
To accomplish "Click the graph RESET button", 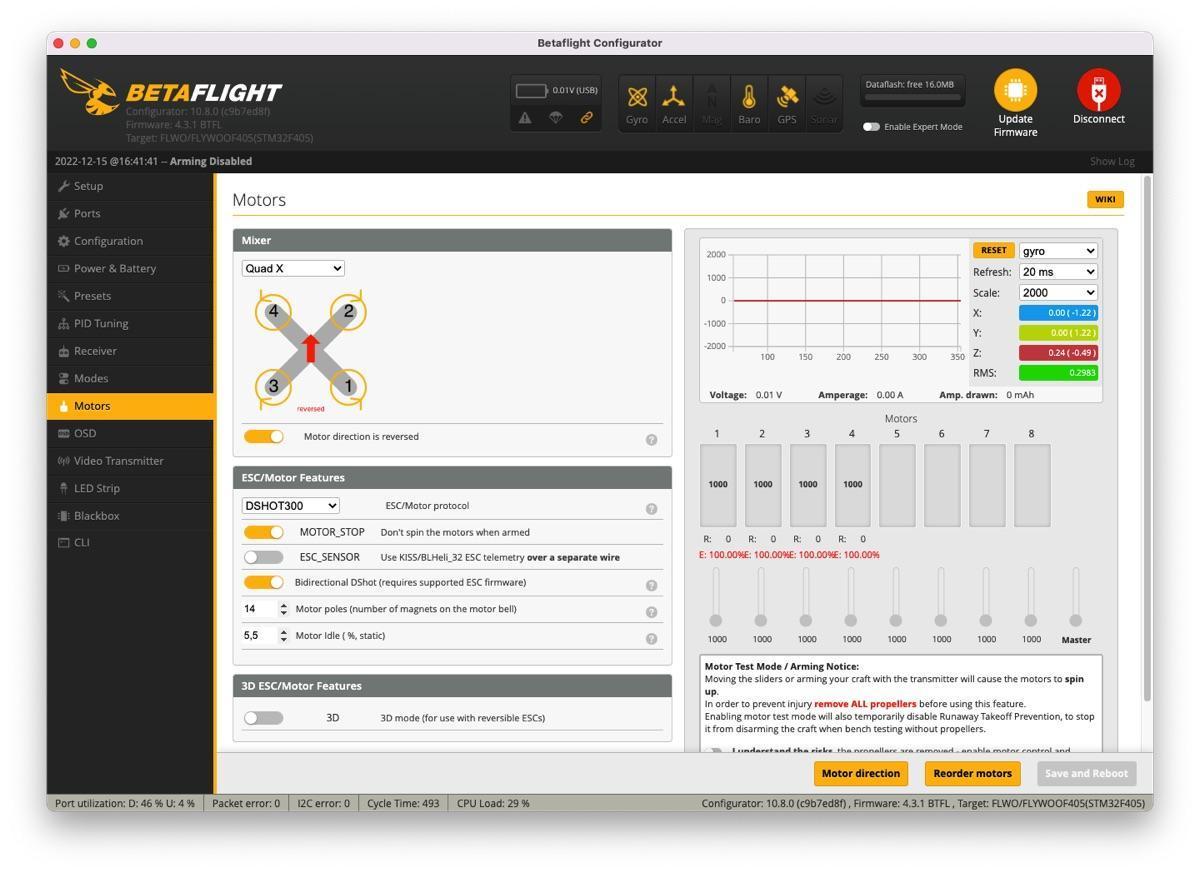I will coord(993,251).
